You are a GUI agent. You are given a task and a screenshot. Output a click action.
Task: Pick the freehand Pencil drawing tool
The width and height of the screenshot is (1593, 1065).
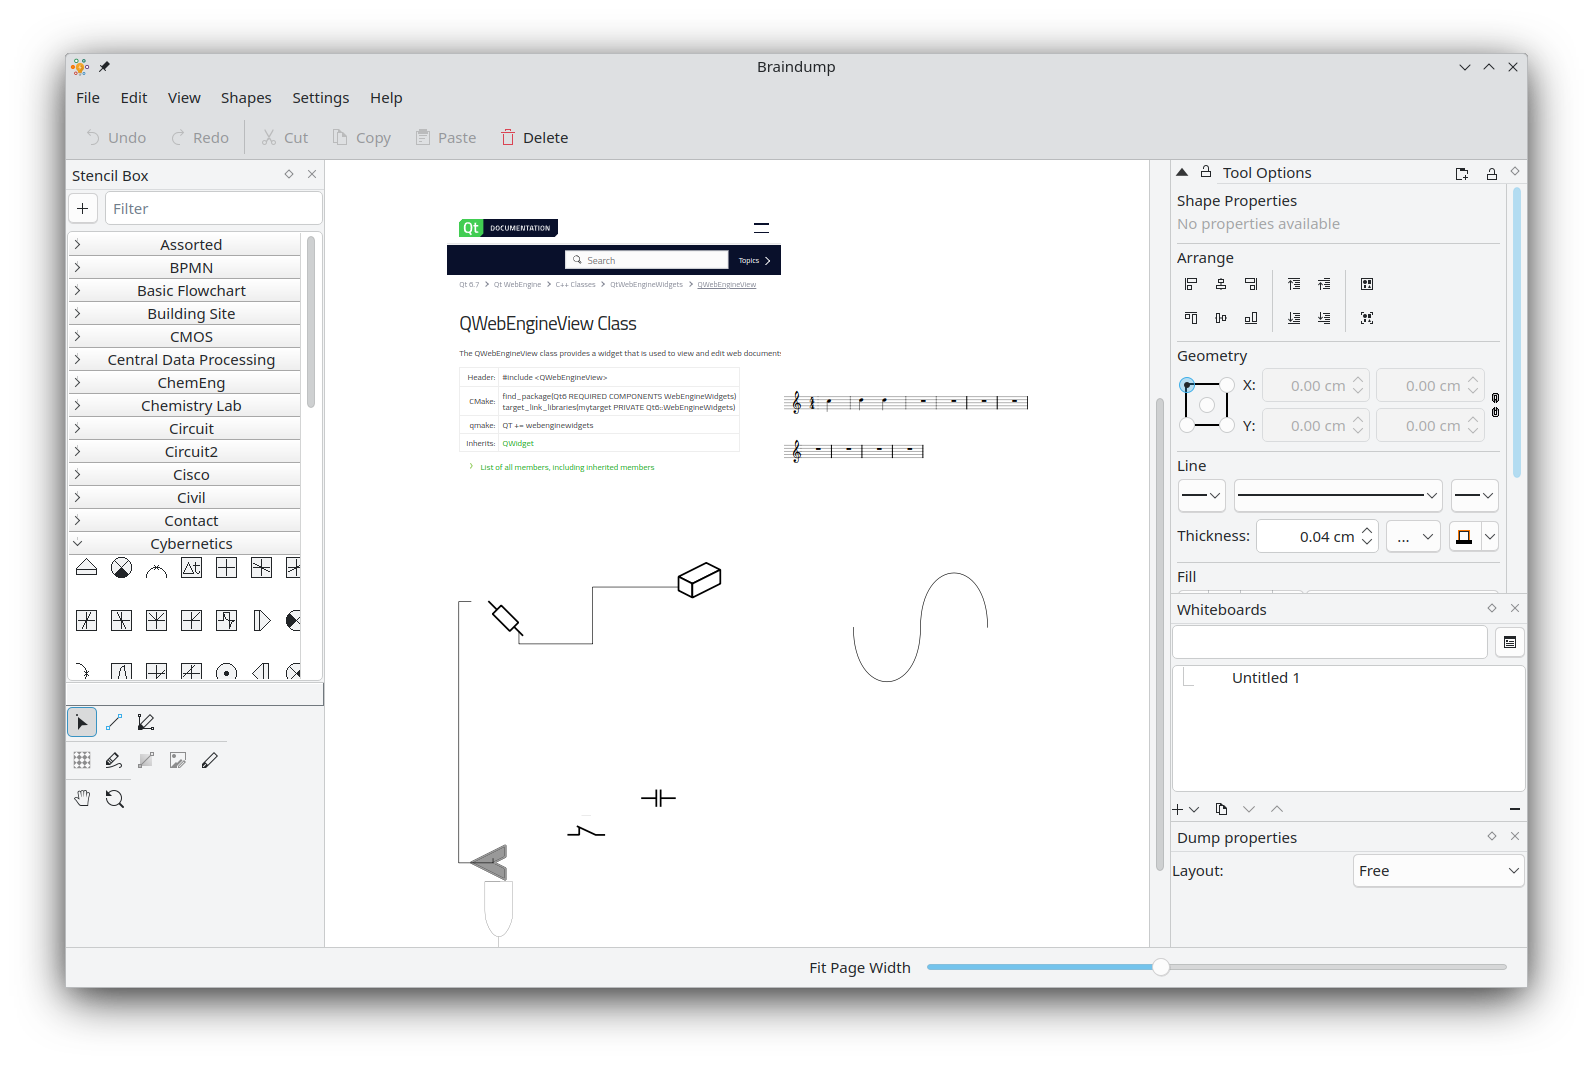pyautogui.click(x=210, y=760)
